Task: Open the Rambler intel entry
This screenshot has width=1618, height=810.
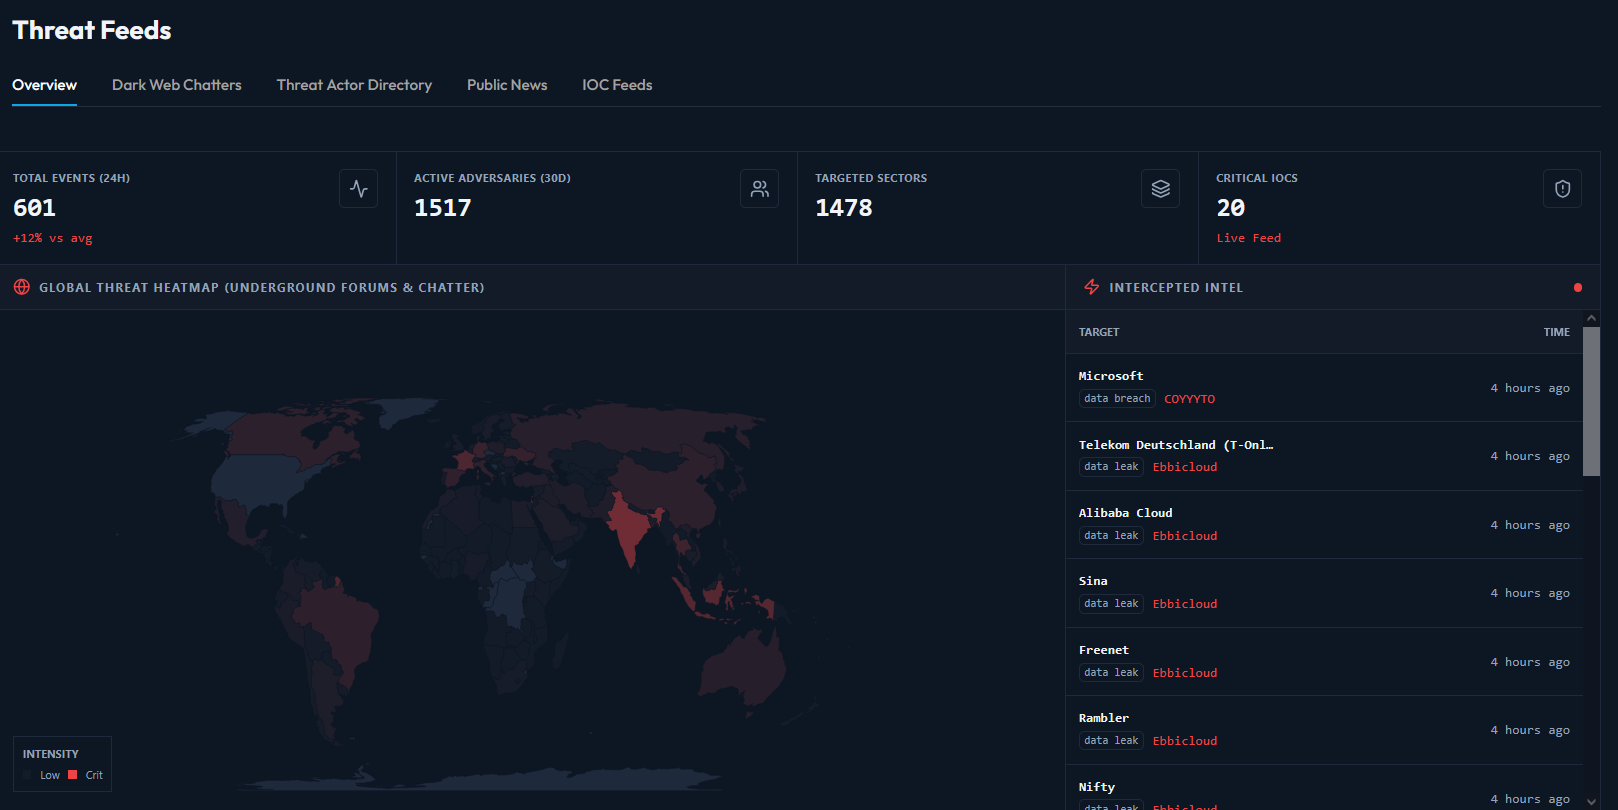Action: [1324, 730]
